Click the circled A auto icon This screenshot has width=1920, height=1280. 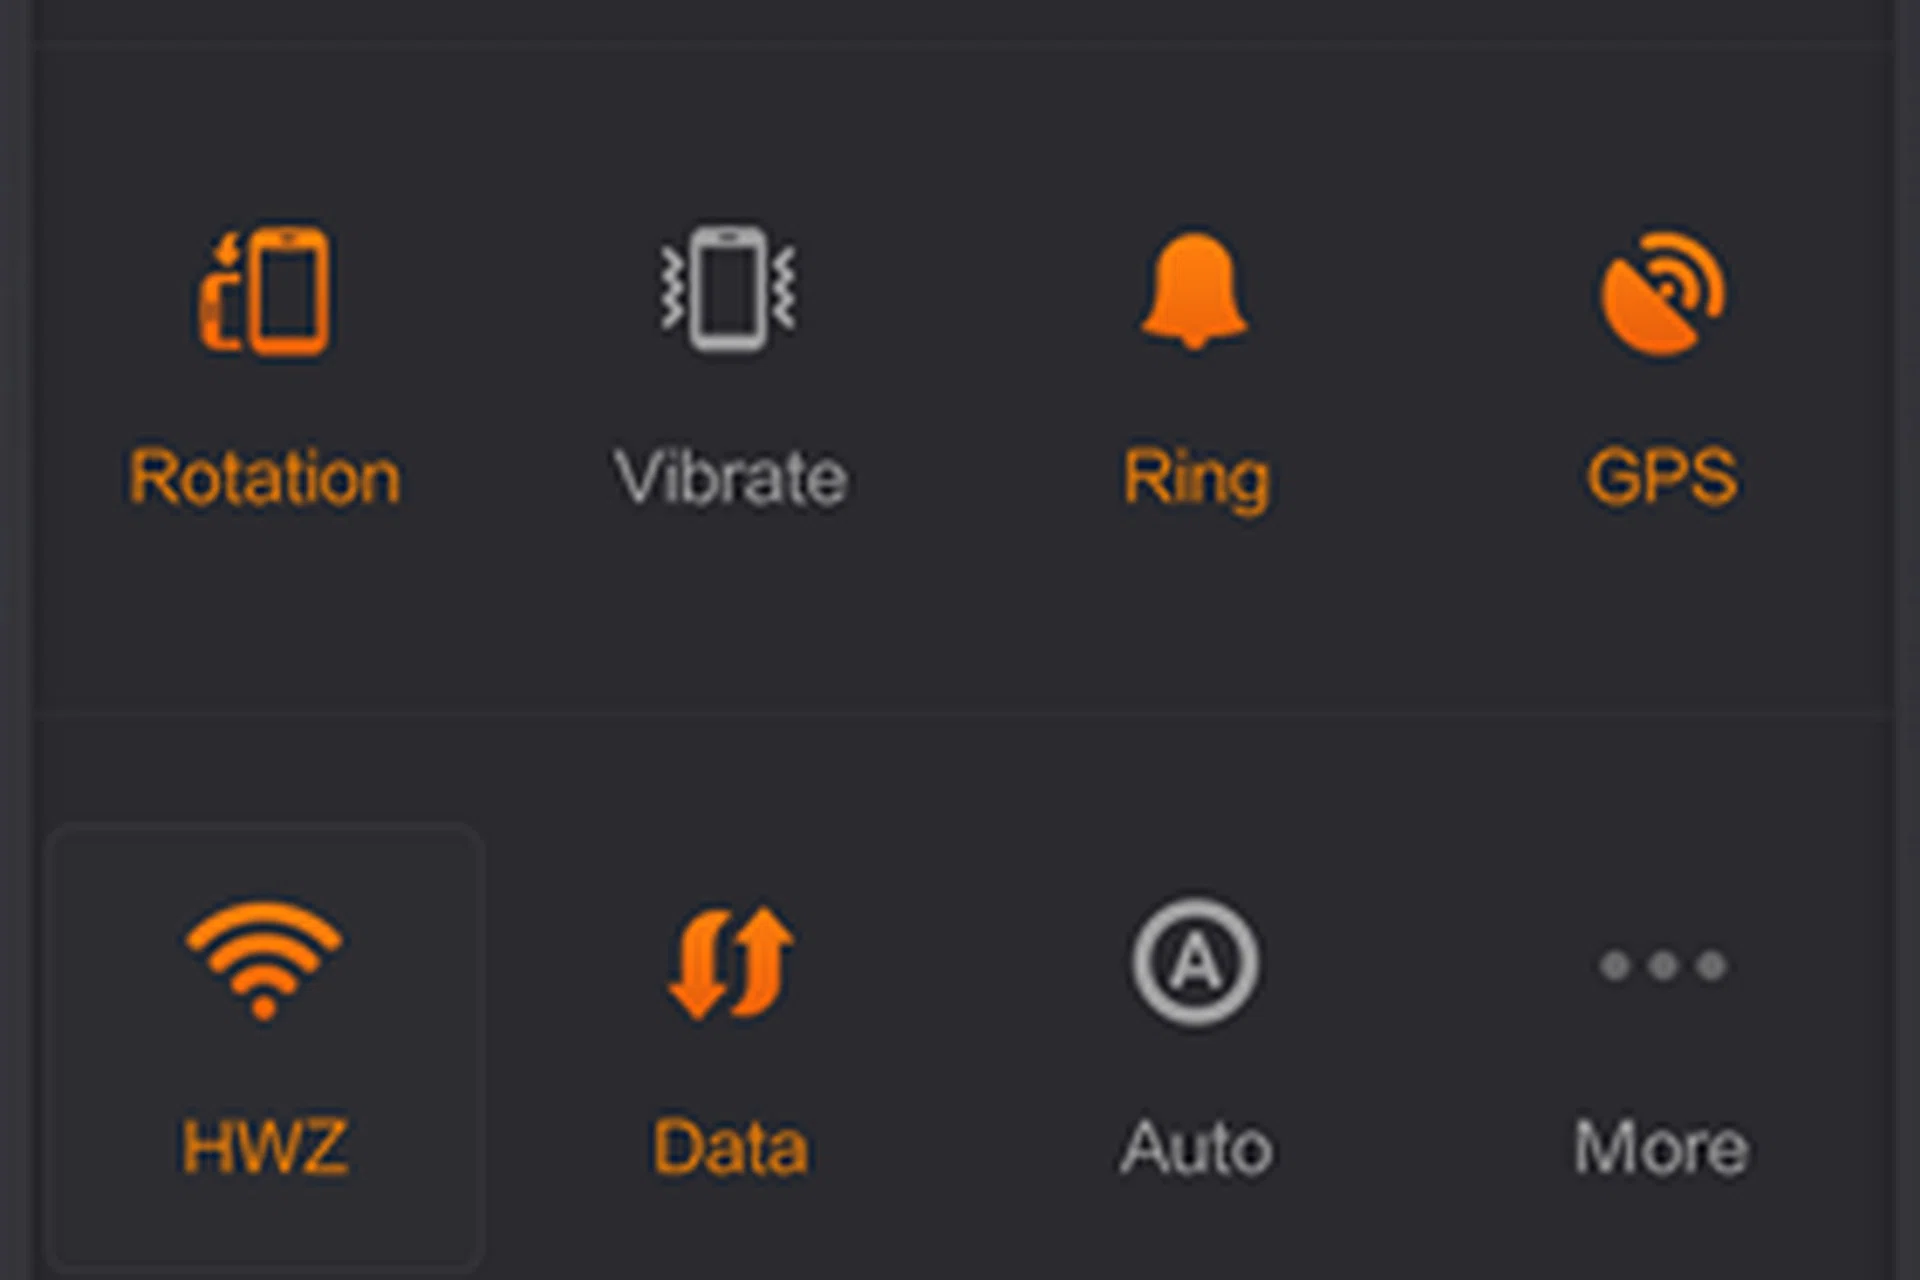click(1195, 963)
